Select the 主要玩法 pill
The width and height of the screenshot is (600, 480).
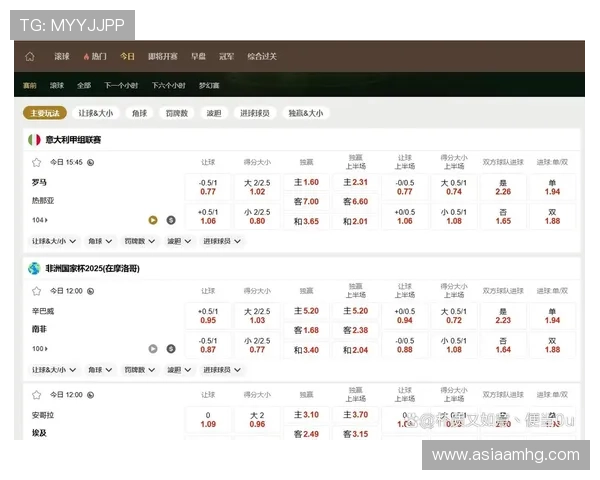click(x=45, y=113)
